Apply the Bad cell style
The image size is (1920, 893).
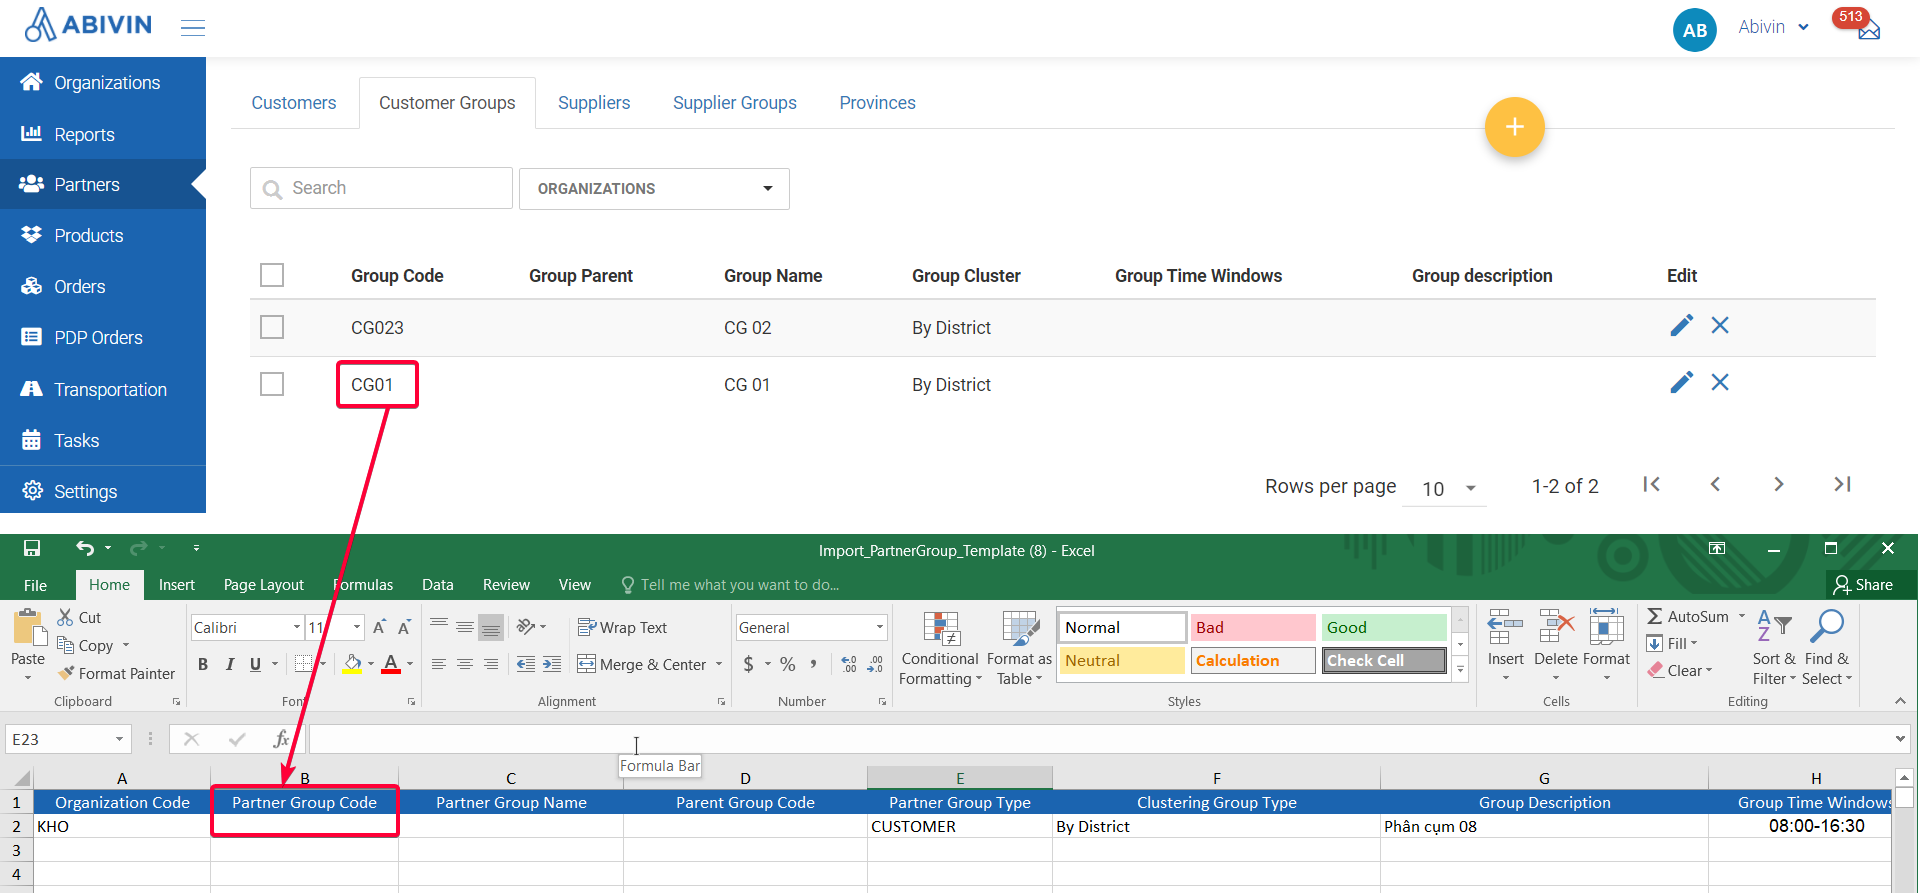pyautogui.click(x=1253, y=627)
